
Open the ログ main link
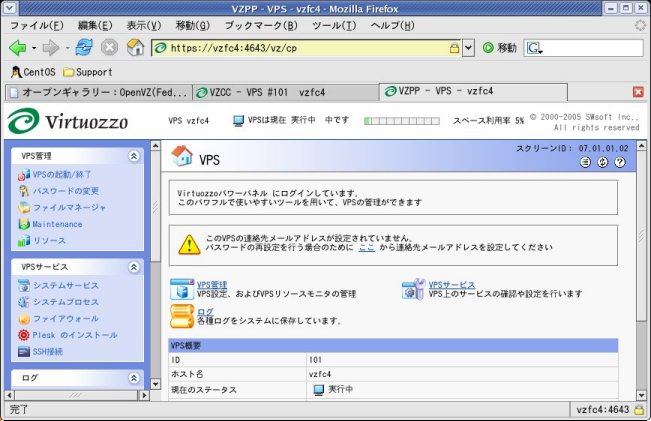[x=205, y=311]
